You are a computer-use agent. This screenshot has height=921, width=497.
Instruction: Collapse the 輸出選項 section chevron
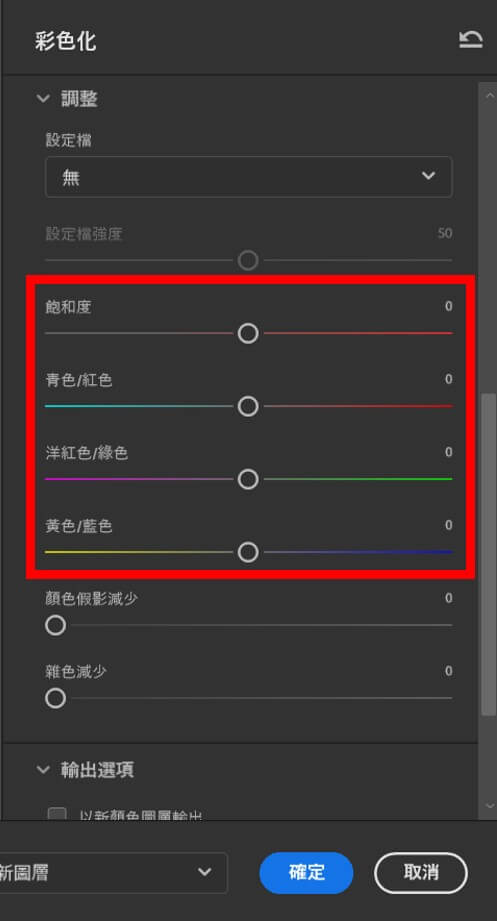(x=43, y=769)
